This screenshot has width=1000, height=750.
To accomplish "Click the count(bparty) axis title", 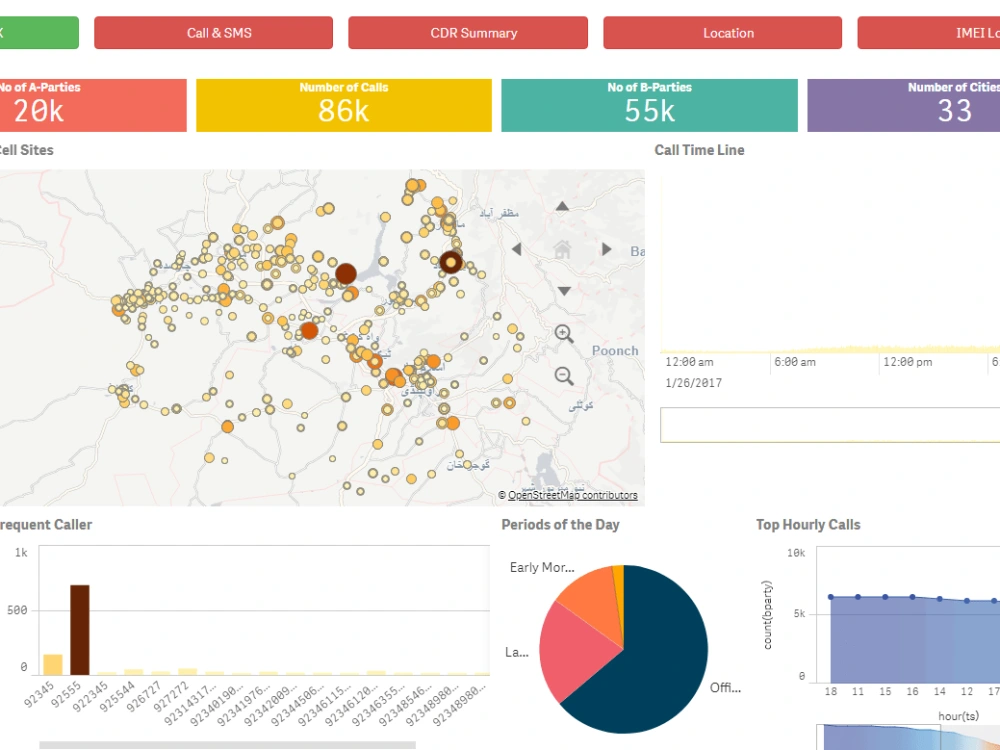I will coord(767,615).
